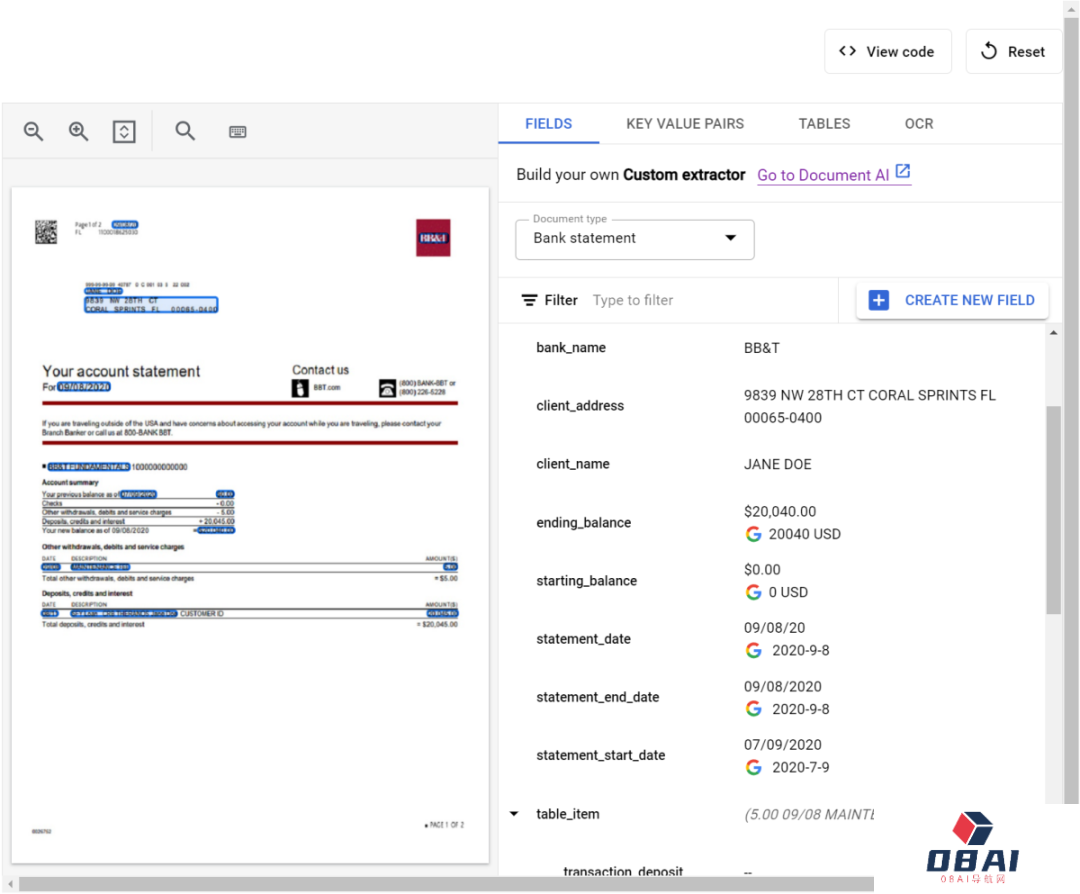Click the fit-to-page icon

pos(124,132)
